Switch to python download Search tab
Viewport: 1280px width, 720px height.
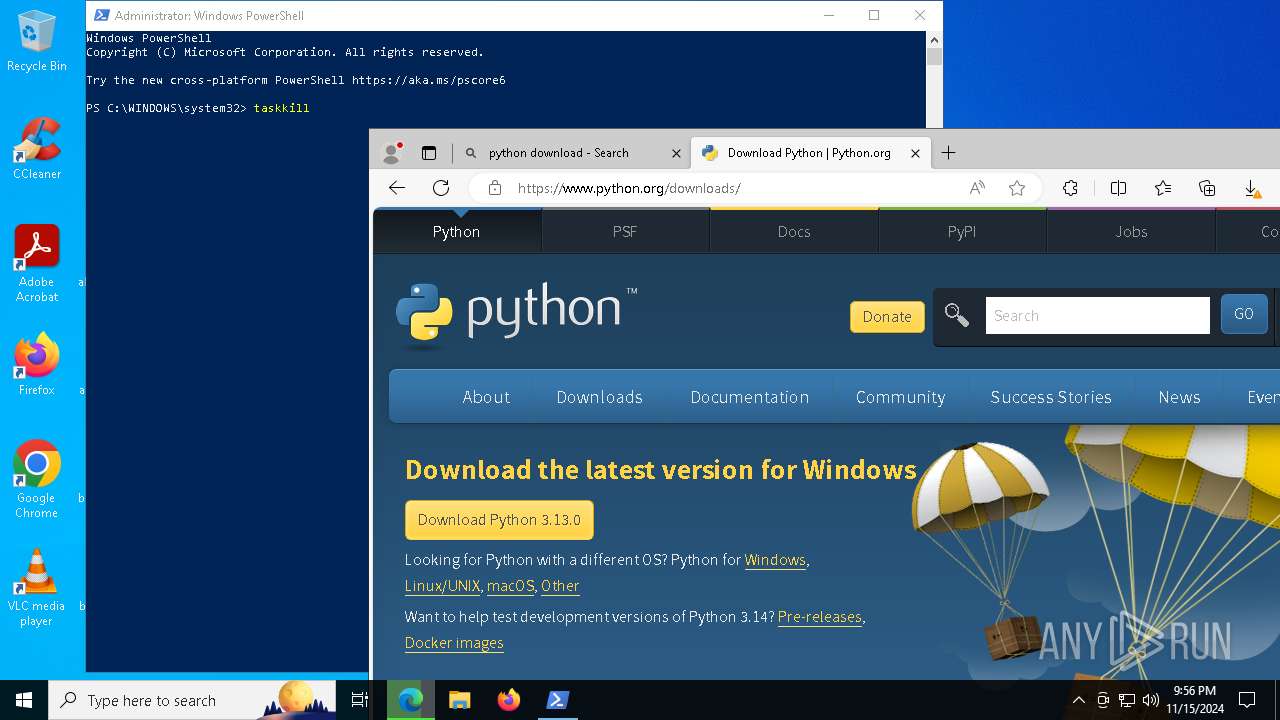[x=570, y=153]
